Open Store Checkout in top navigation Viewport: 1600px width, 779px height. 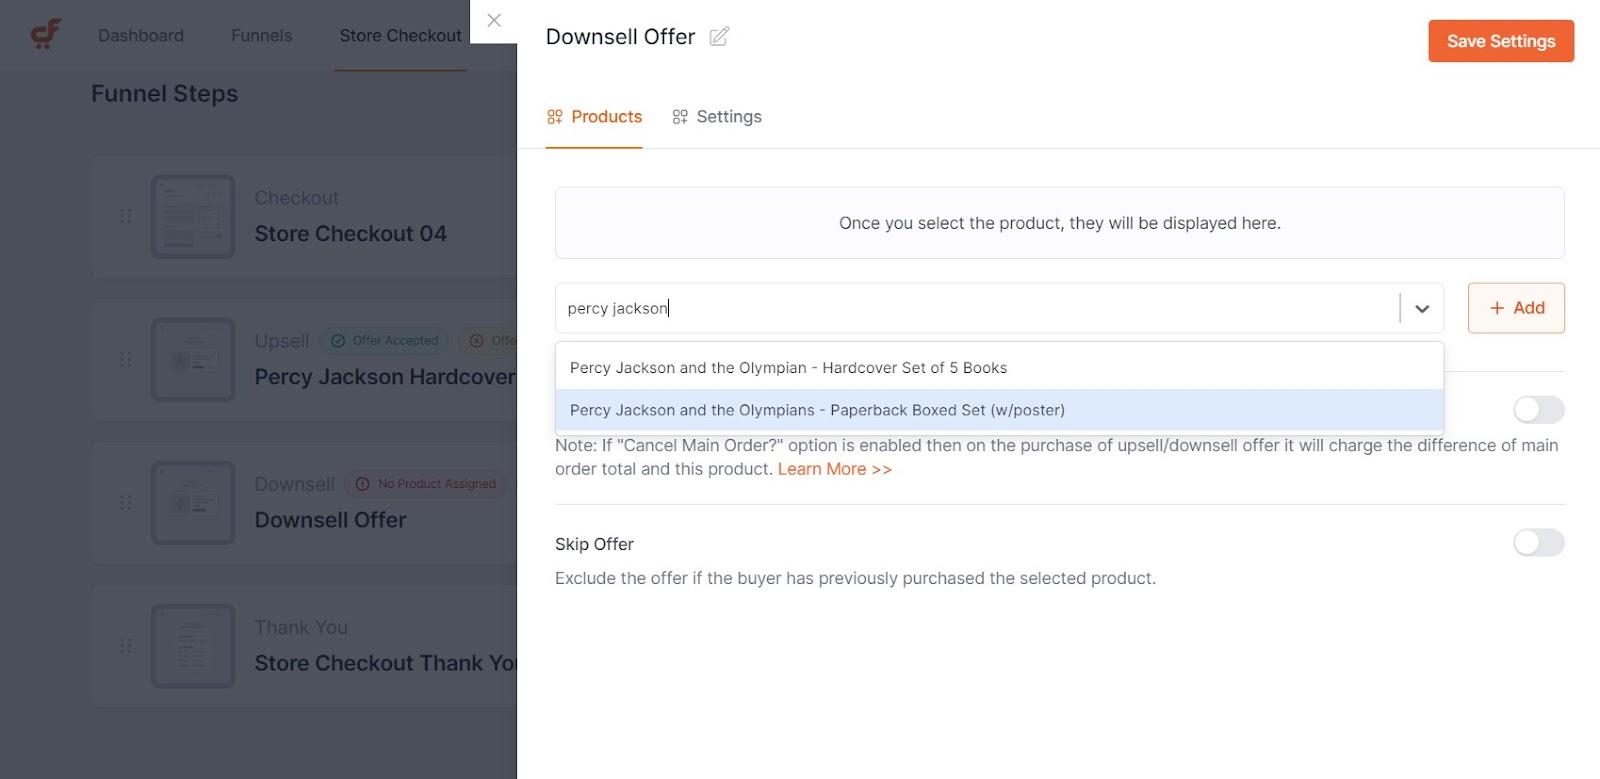pos(400,36)
